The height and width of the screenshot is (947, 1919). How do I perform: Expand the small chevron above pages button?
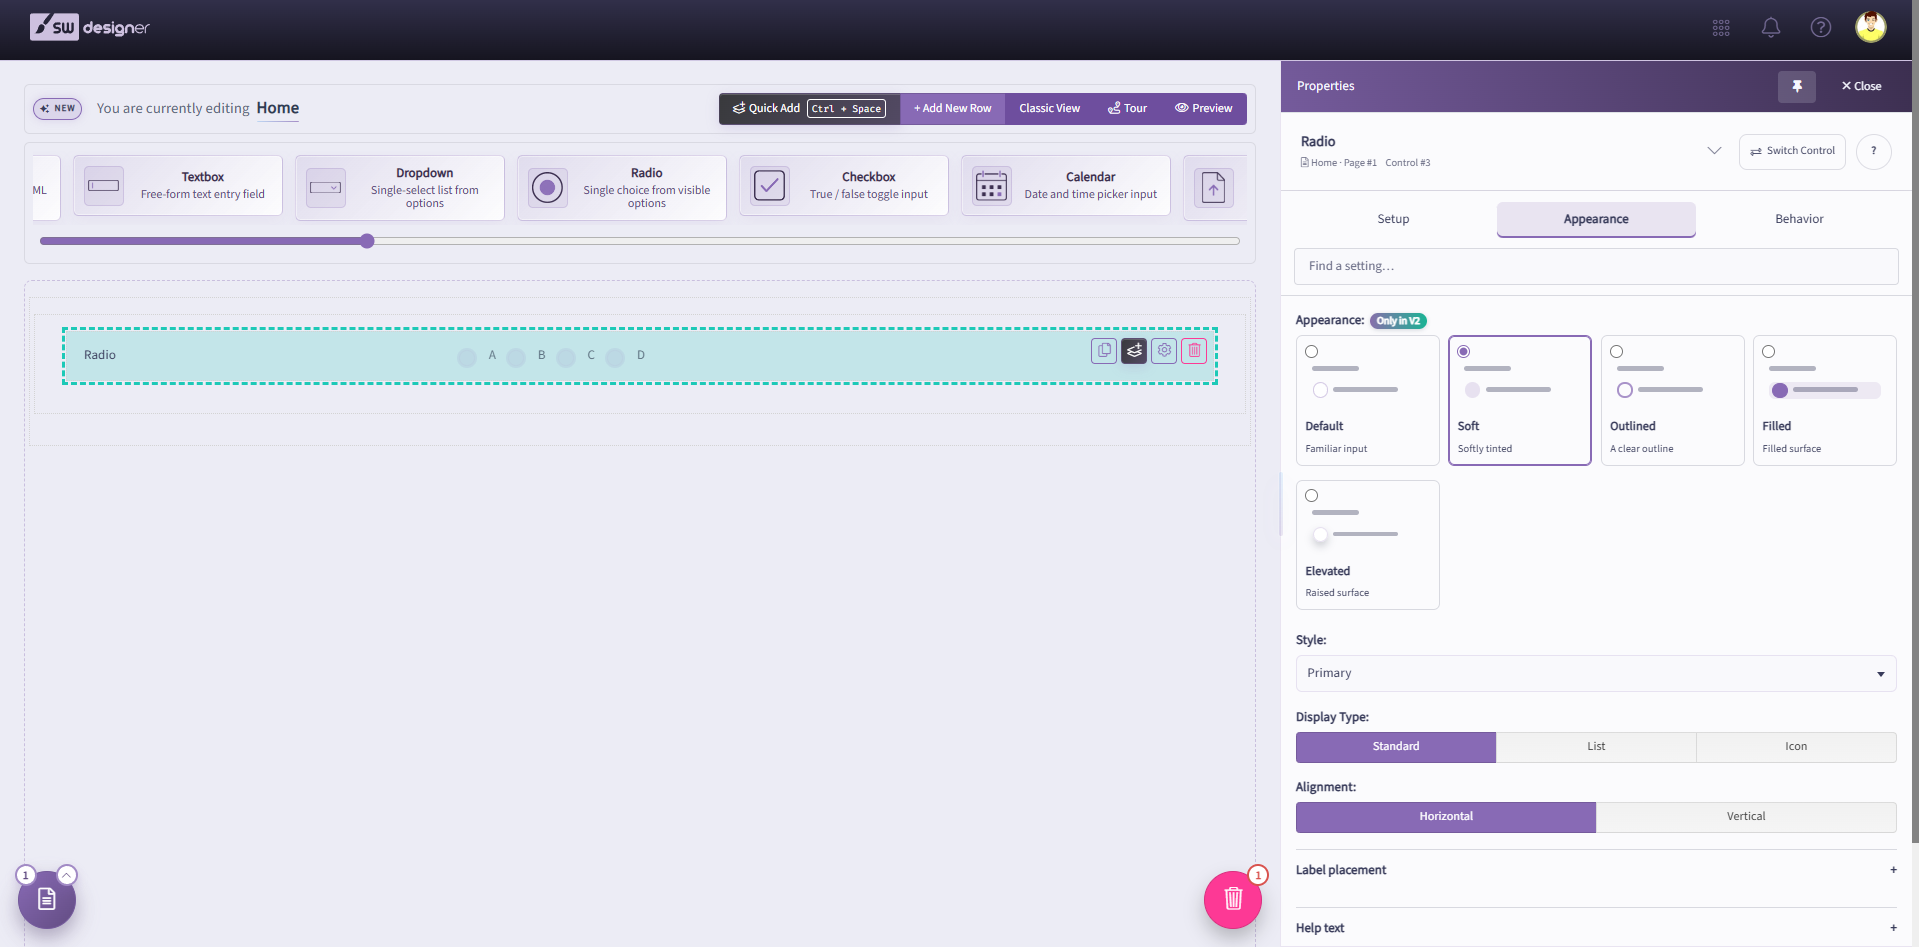point(67,875)
